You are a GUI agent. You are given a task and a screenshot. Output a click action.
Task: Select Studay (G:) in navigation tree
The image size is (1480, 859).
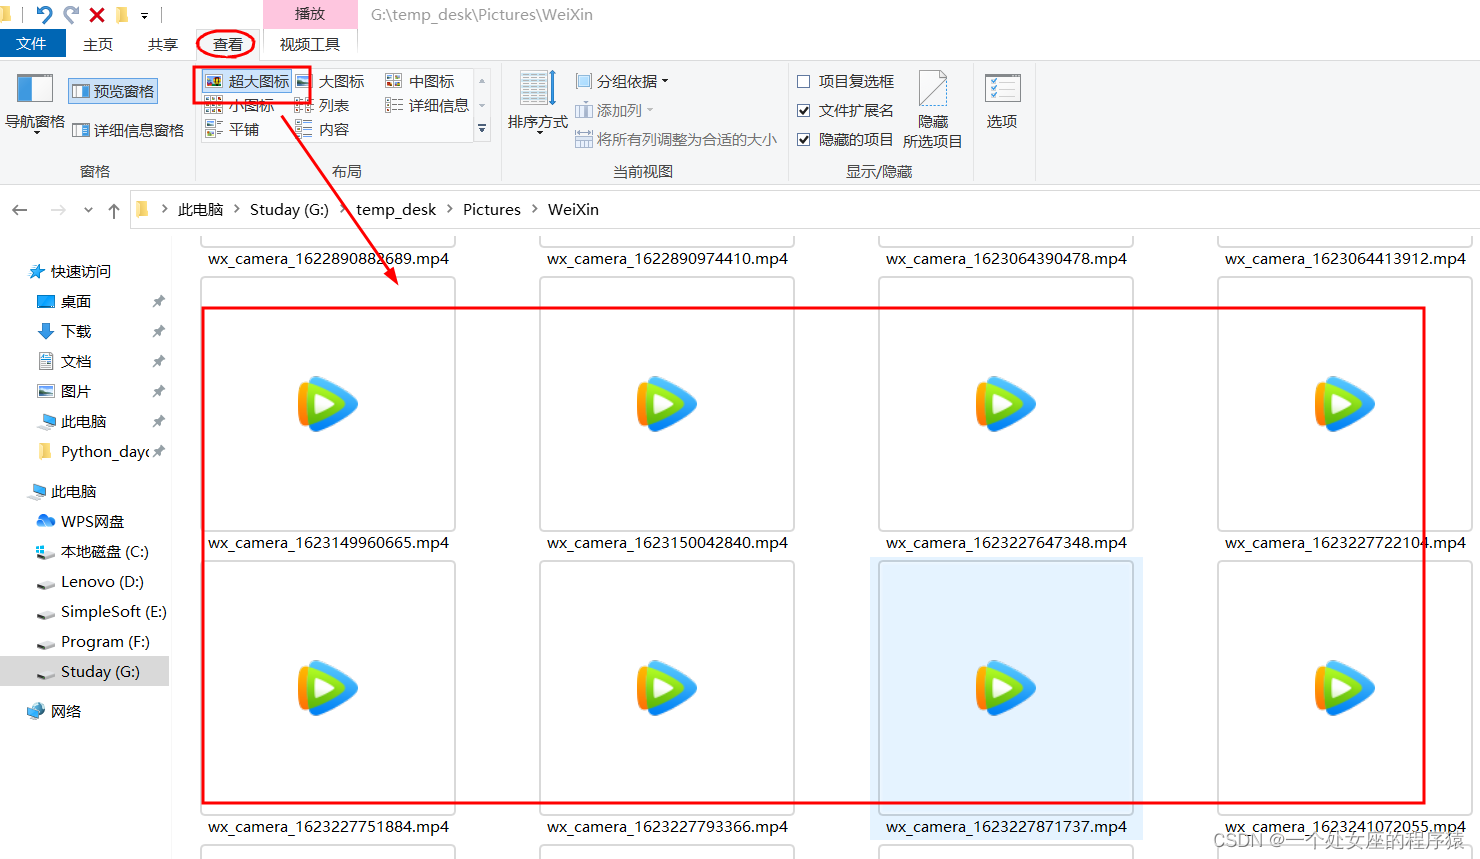pos(85,671)
